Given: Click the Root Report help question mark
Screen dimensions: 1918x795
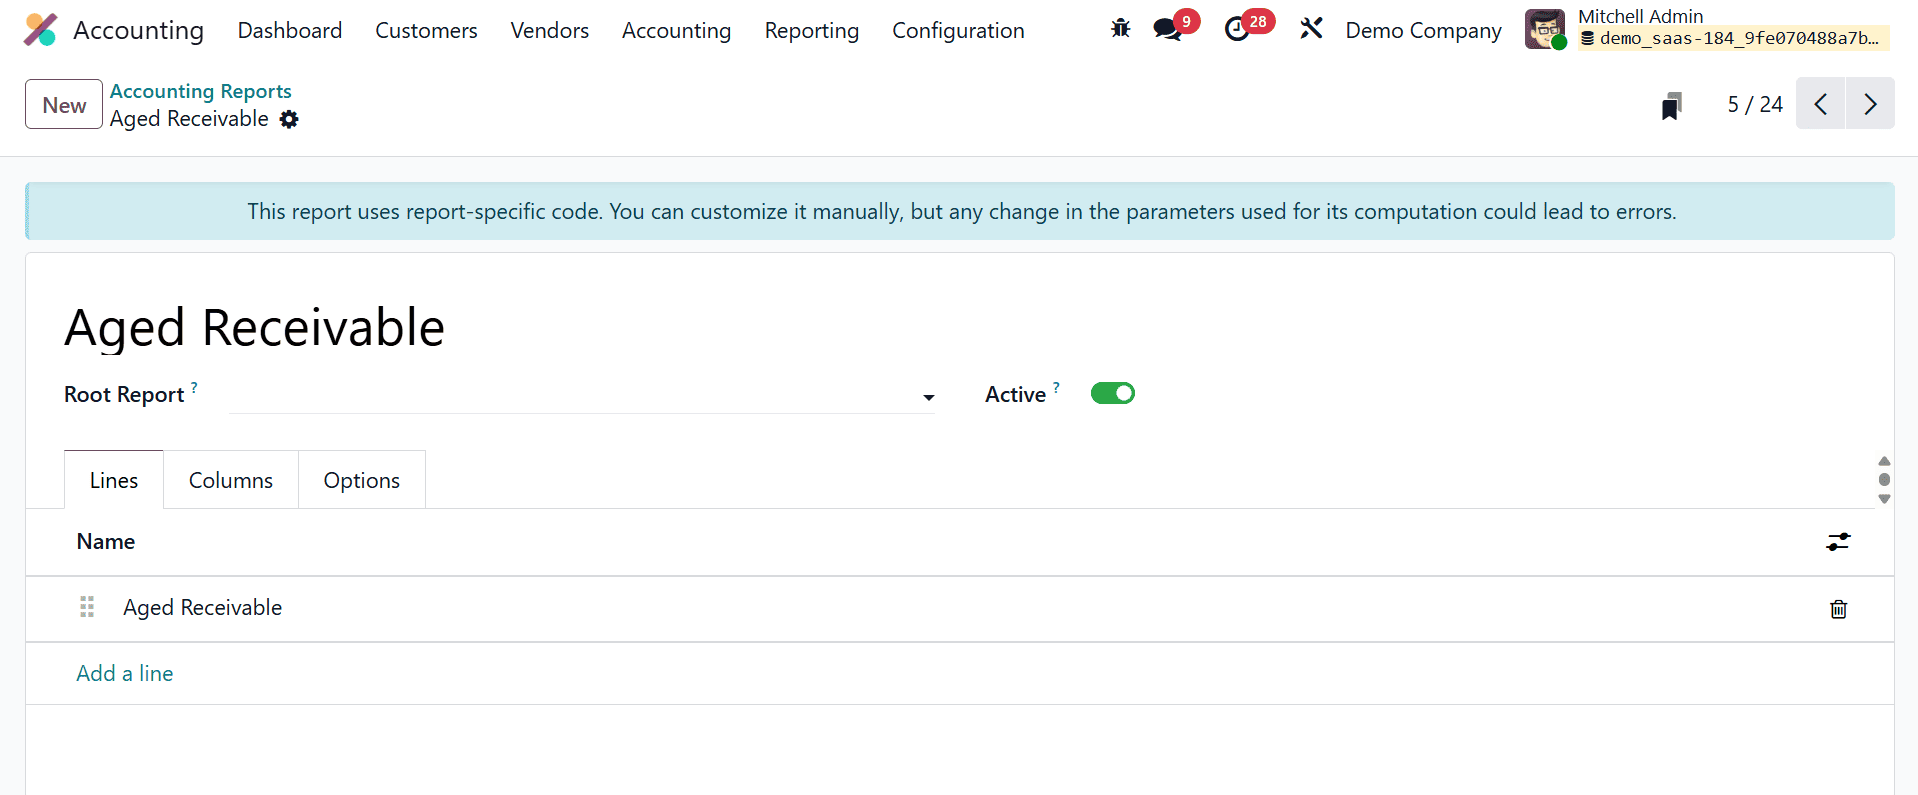Looking at the screenshot, I should pos(194,386).
